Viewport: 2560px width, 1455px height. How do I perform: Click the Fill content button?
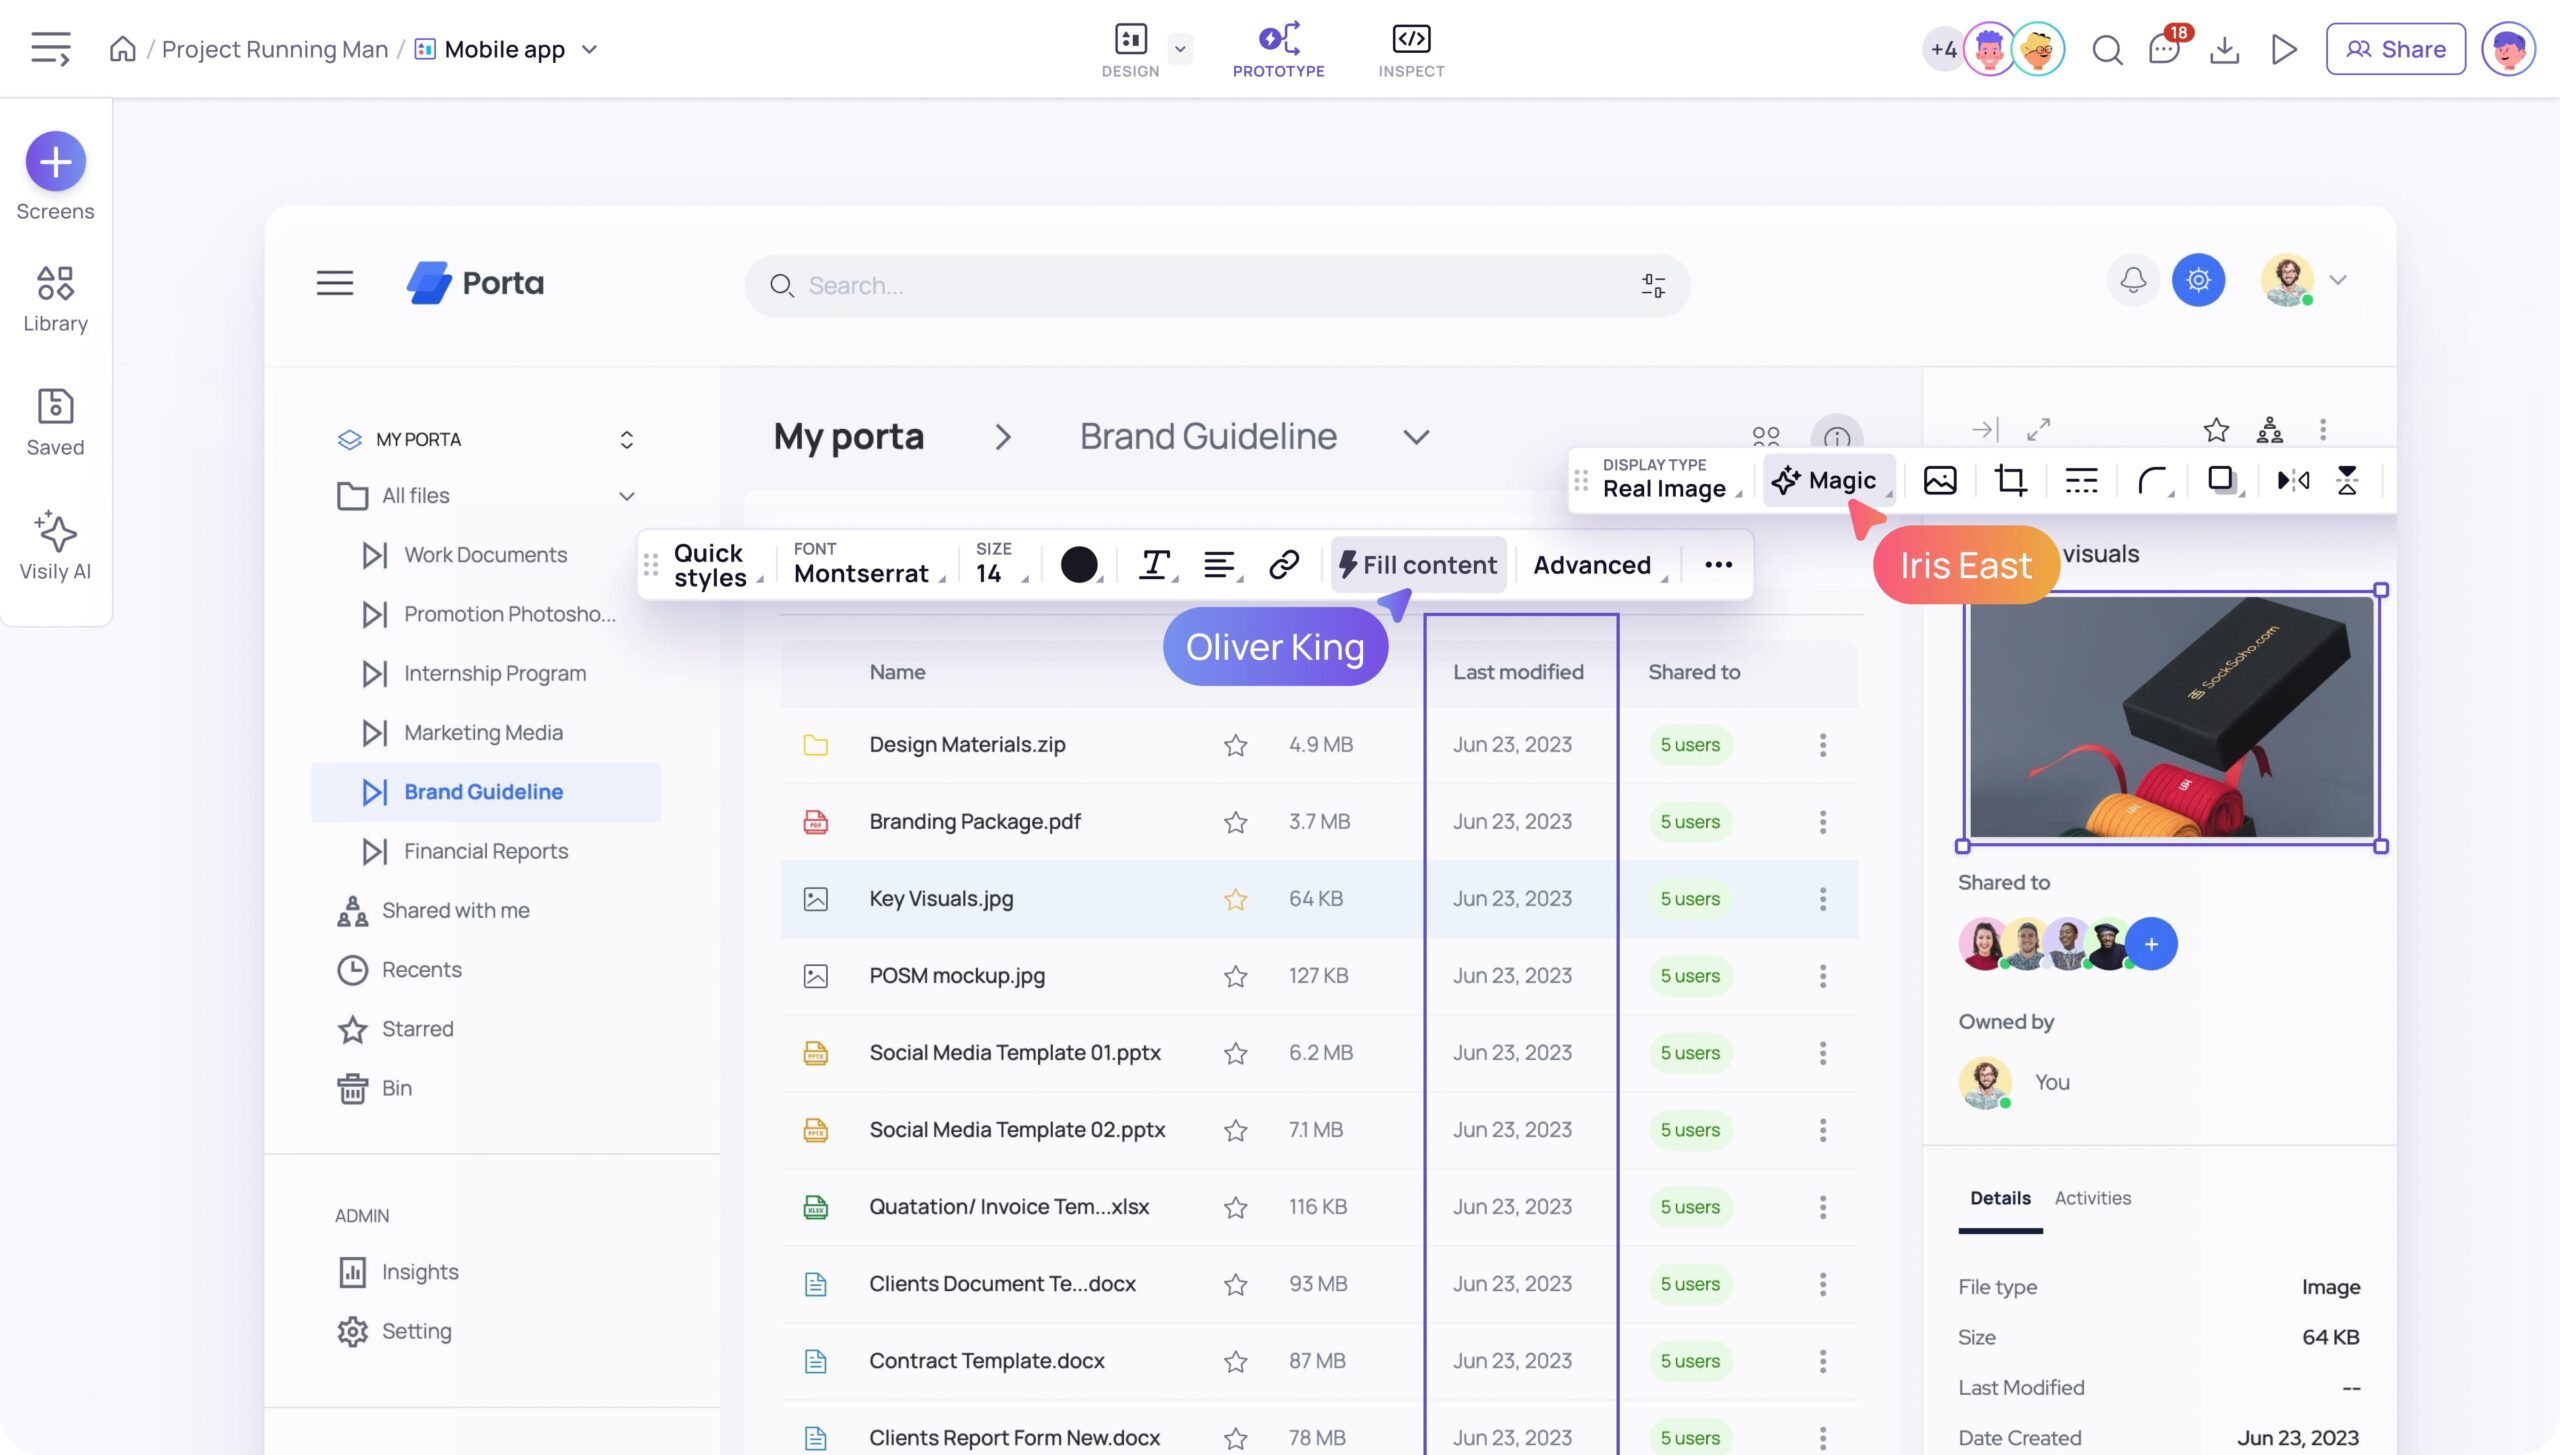coord(1418,565)
